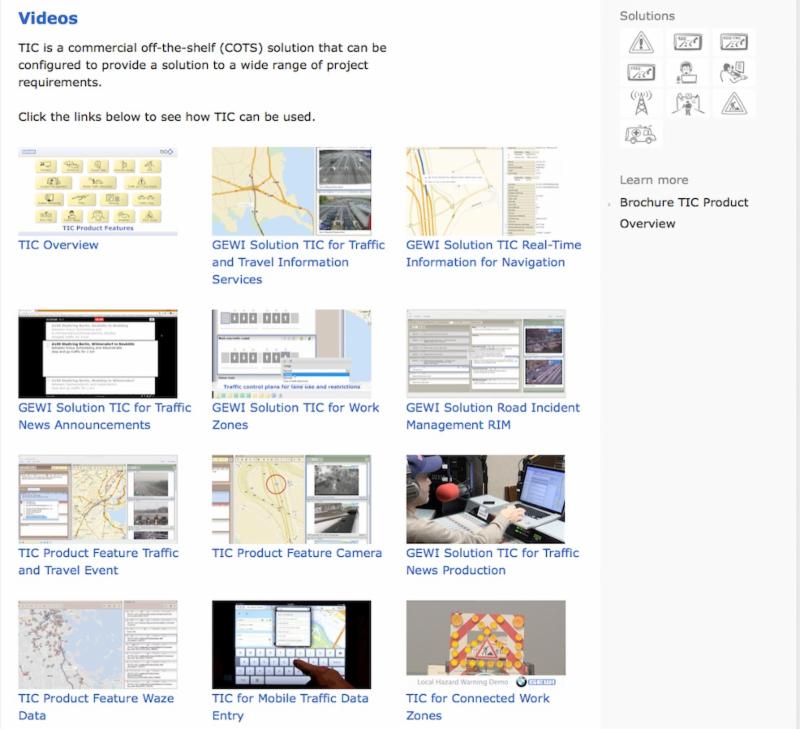Open the warning triangle exclamation solution icon
800x729 pixels.
click(x=641, y=42)
